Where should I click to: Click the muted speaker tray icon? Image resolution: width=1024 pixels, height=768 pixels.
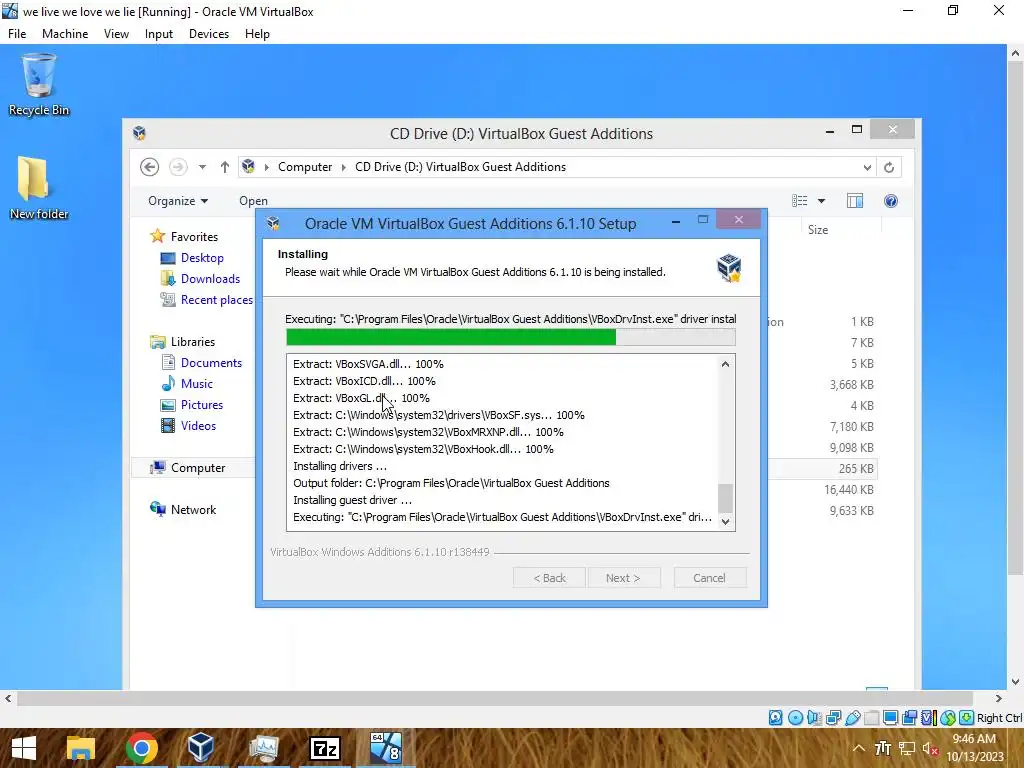click(x=931, y=749)
